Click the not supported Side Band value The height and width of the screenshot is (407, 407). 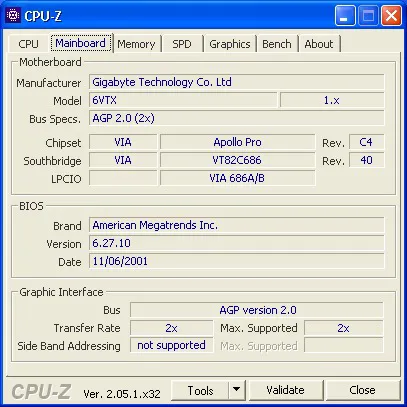(171, 345)
